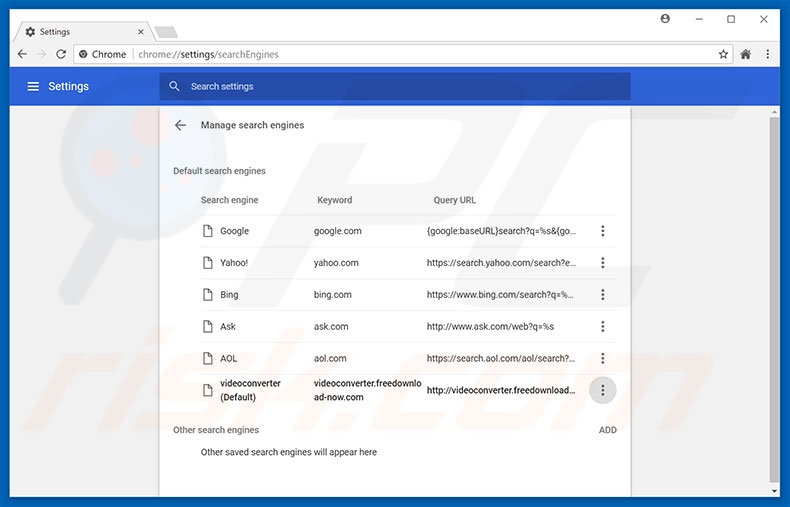
Task: Click the keyword bing.com
Action: (333, 294)
